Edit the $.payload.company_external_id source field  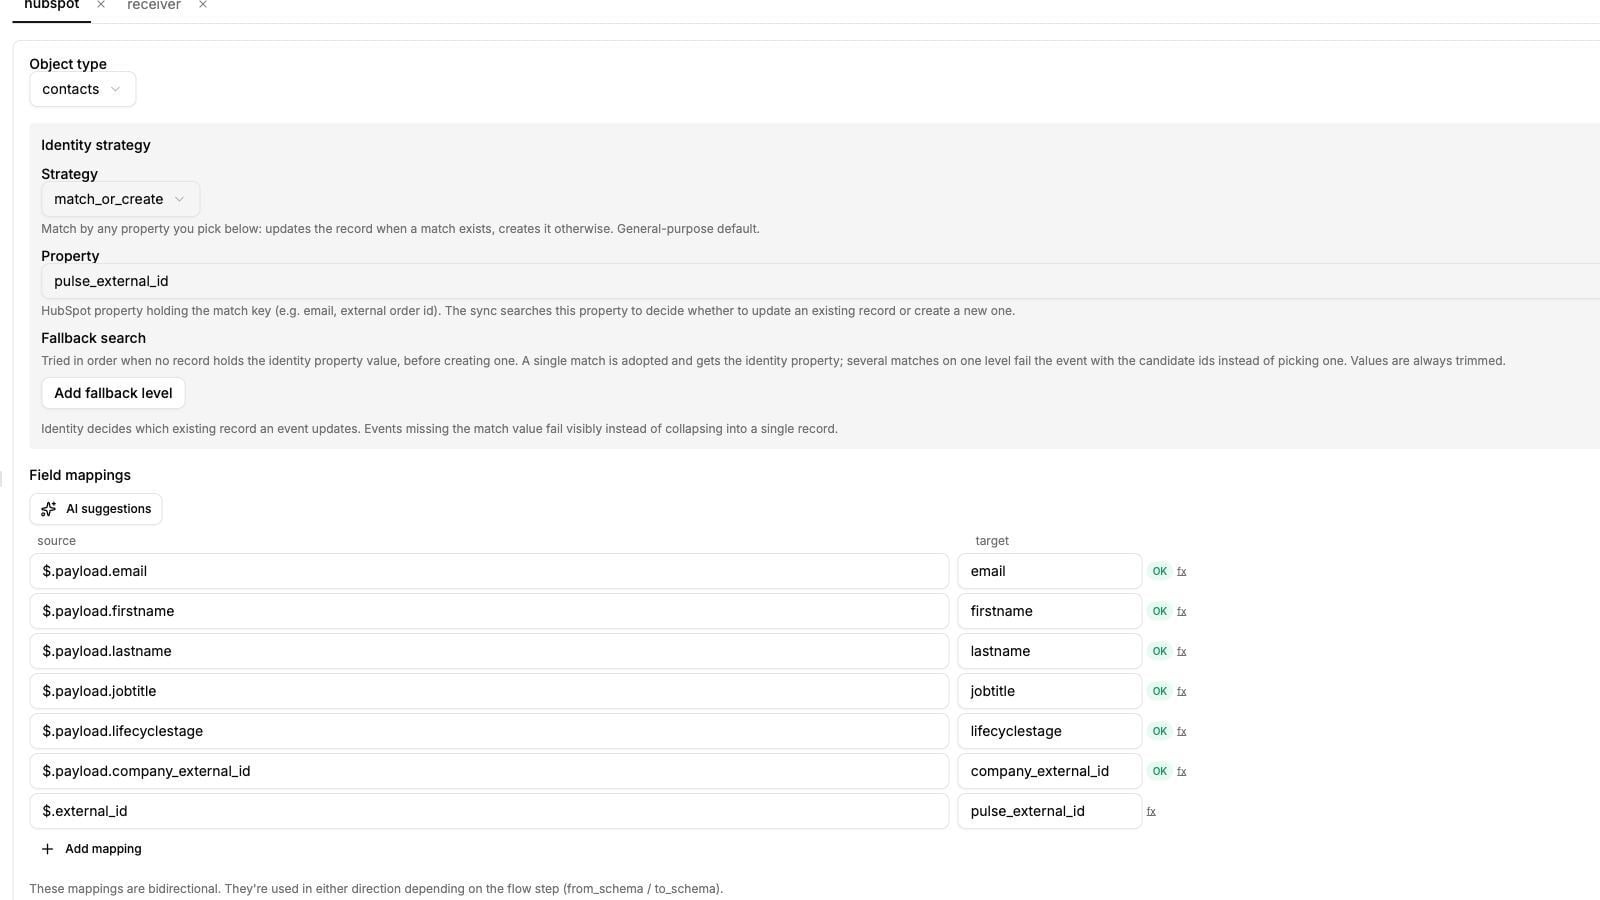[x=489, y=771]
